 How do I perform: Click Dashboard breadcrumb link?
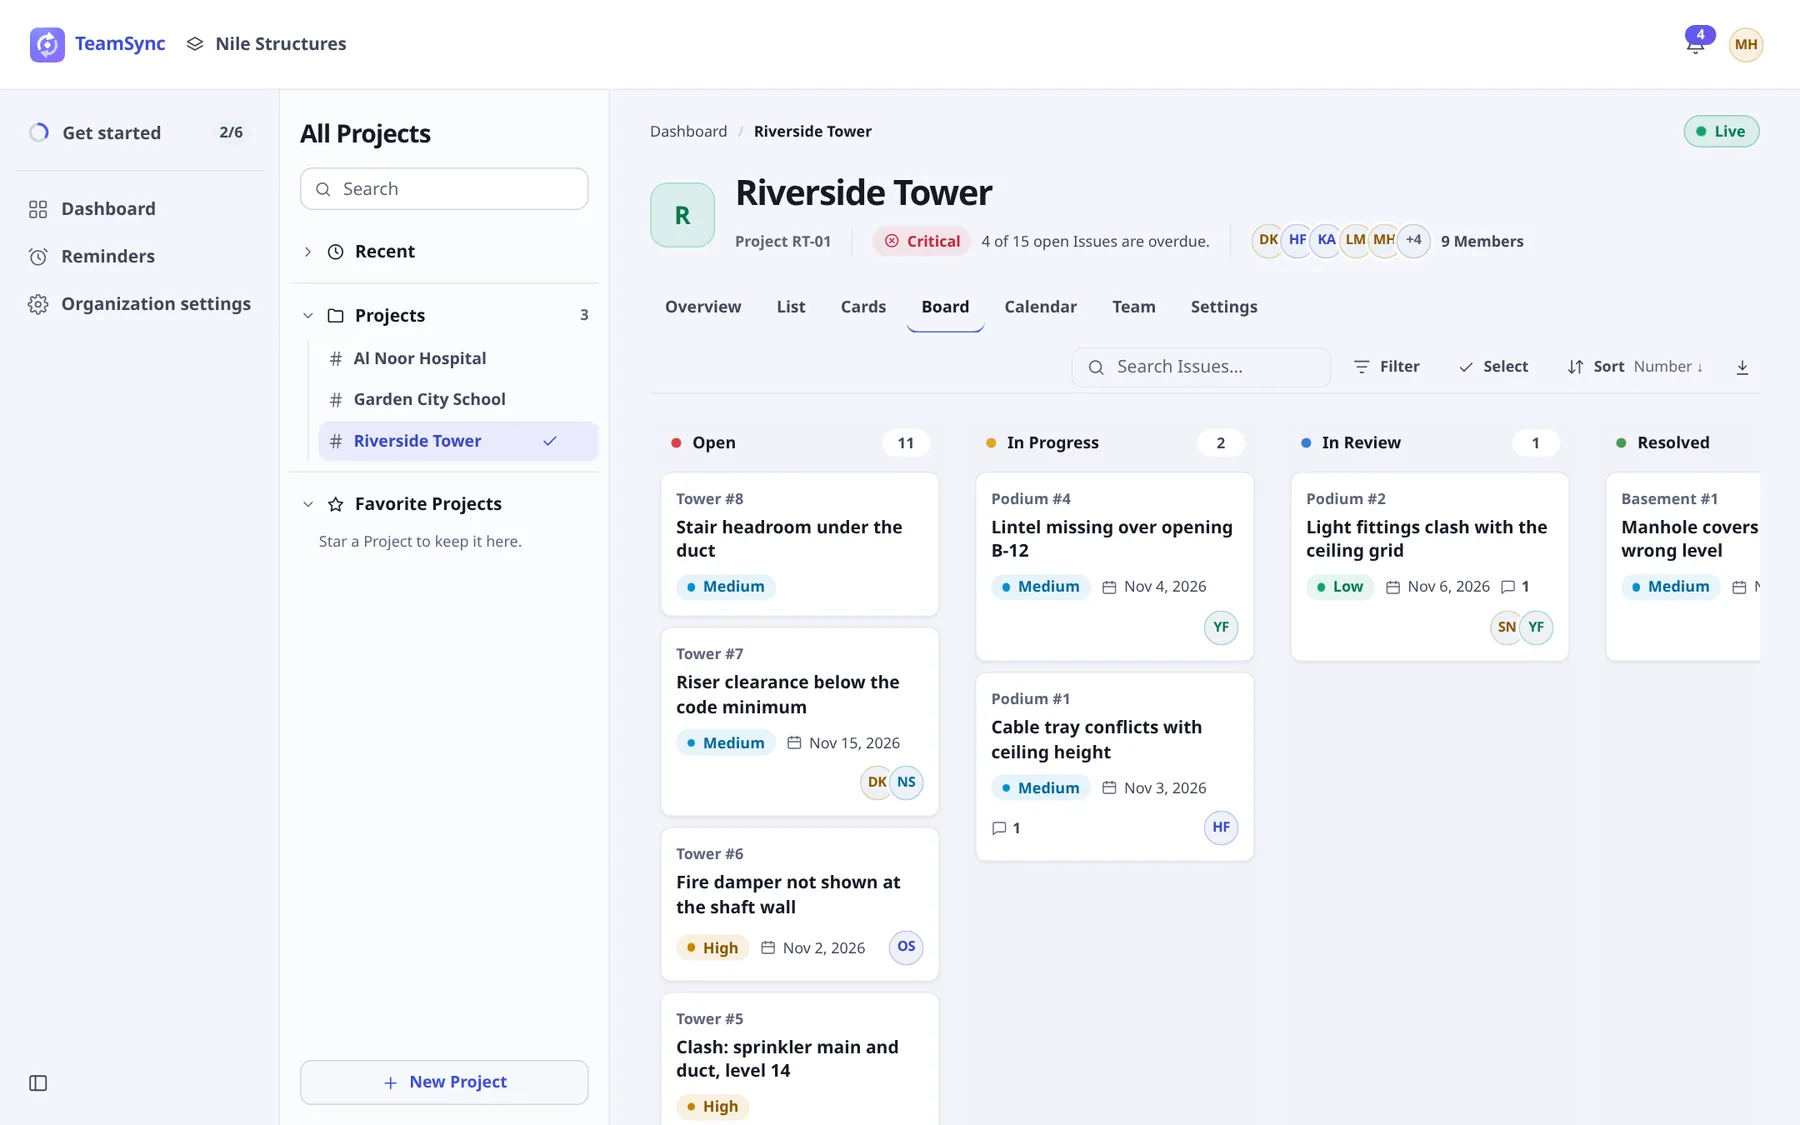point(688,131)
